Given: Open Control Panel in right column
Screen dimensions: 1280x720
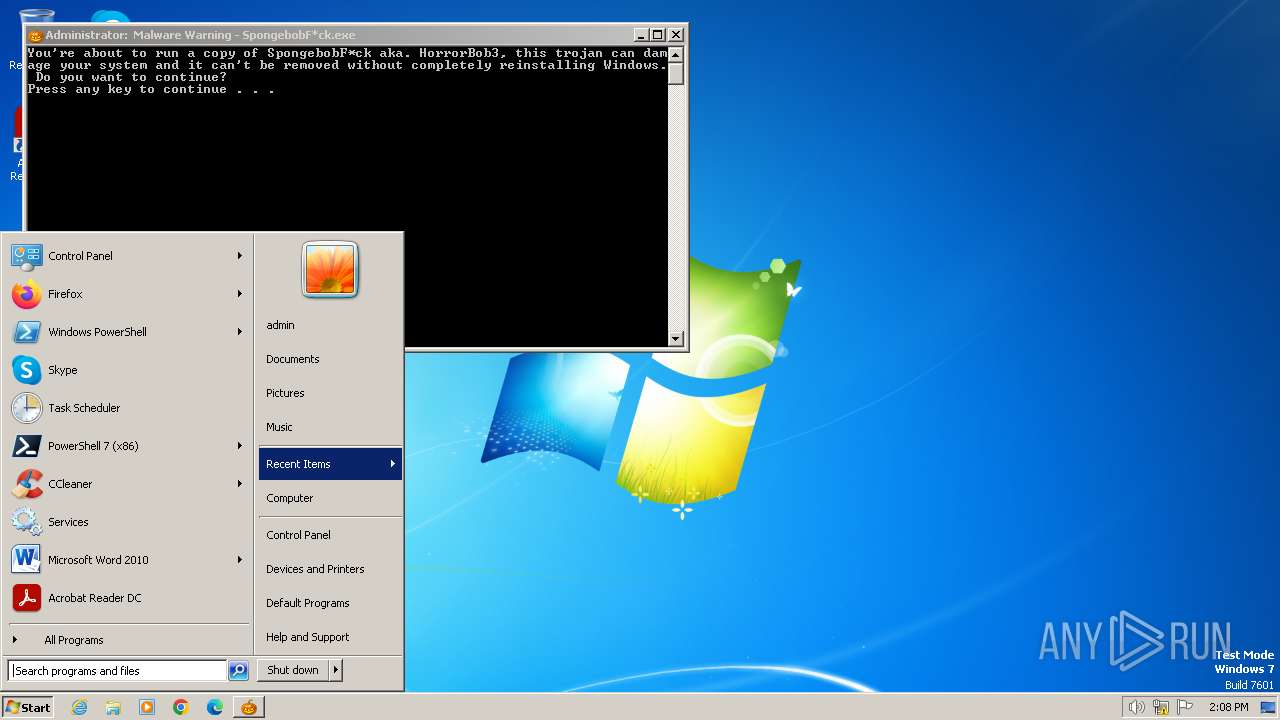Looking at the screenshot, I should click(330, 535).
